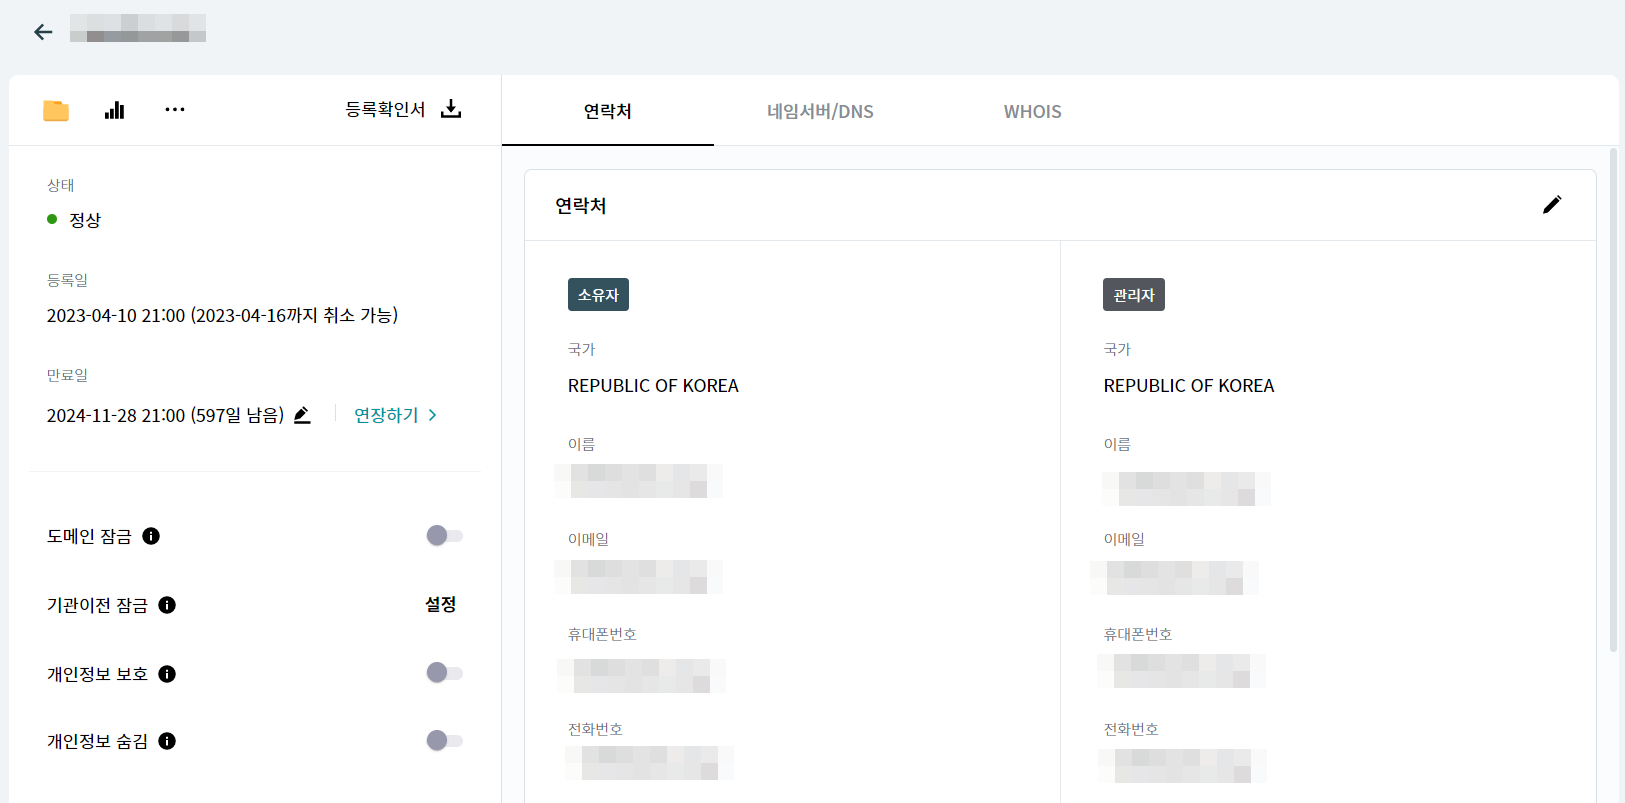Viewport: 1625px width, 803px height.
Task: Click the registration certificate download icon
Action: pos(451,109)
